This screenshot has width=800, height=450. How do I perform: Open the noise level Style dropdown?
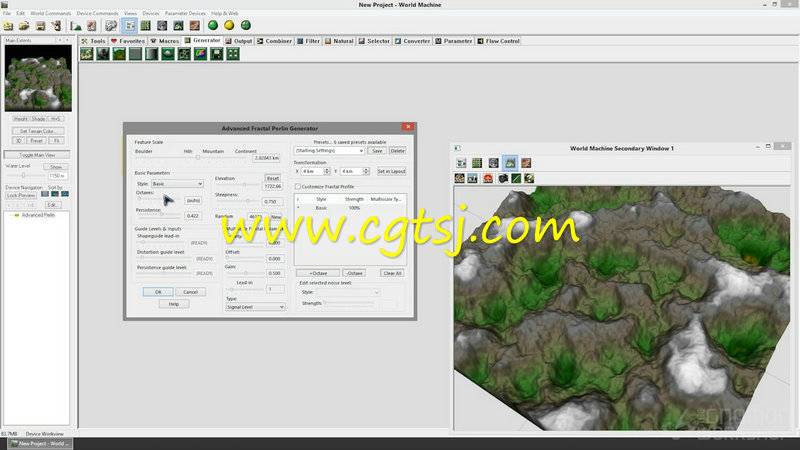[x=347, y=292]
